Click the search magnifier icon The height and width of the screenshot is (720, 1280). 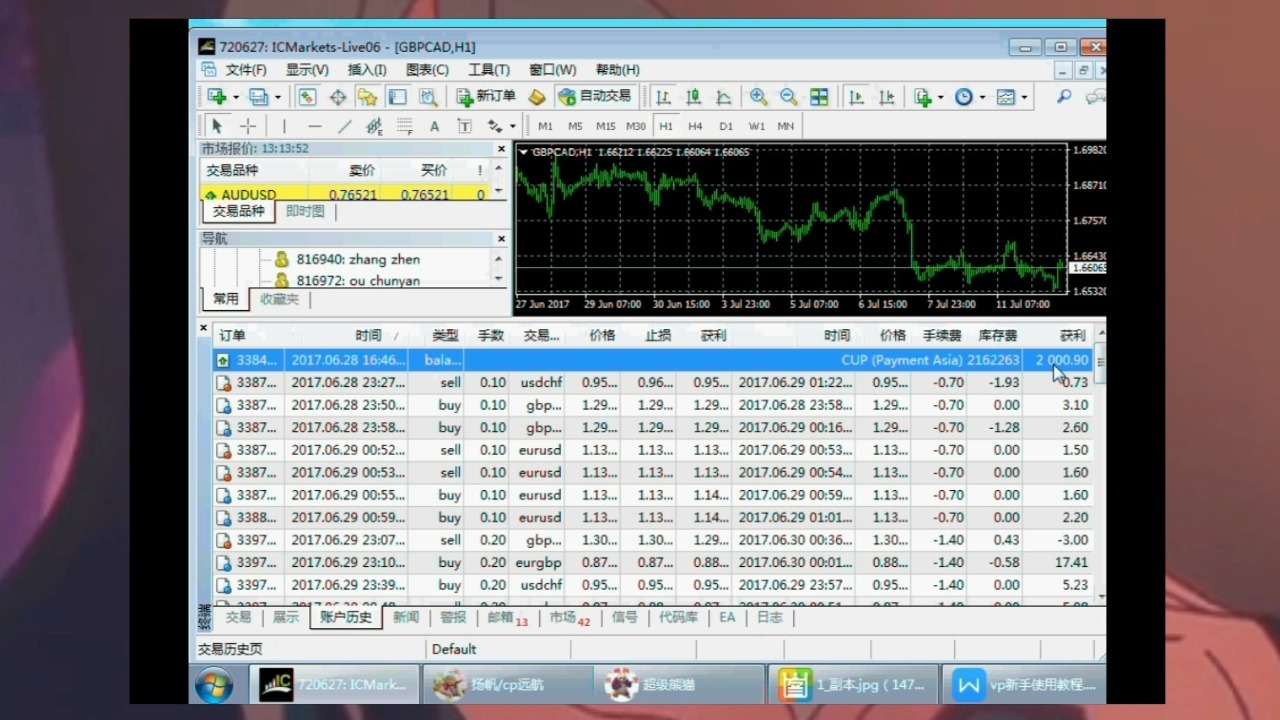point(1064,97)
